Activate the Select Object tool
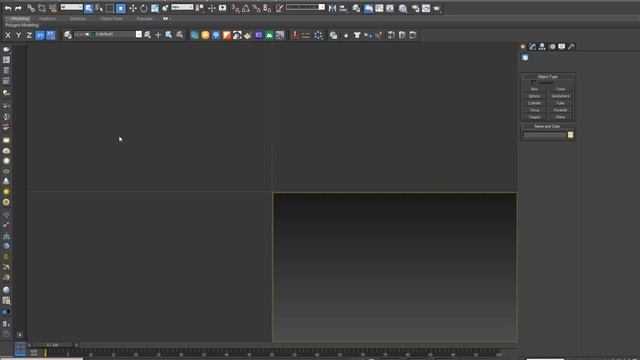The image size is (640, 360). coord(89,8)
